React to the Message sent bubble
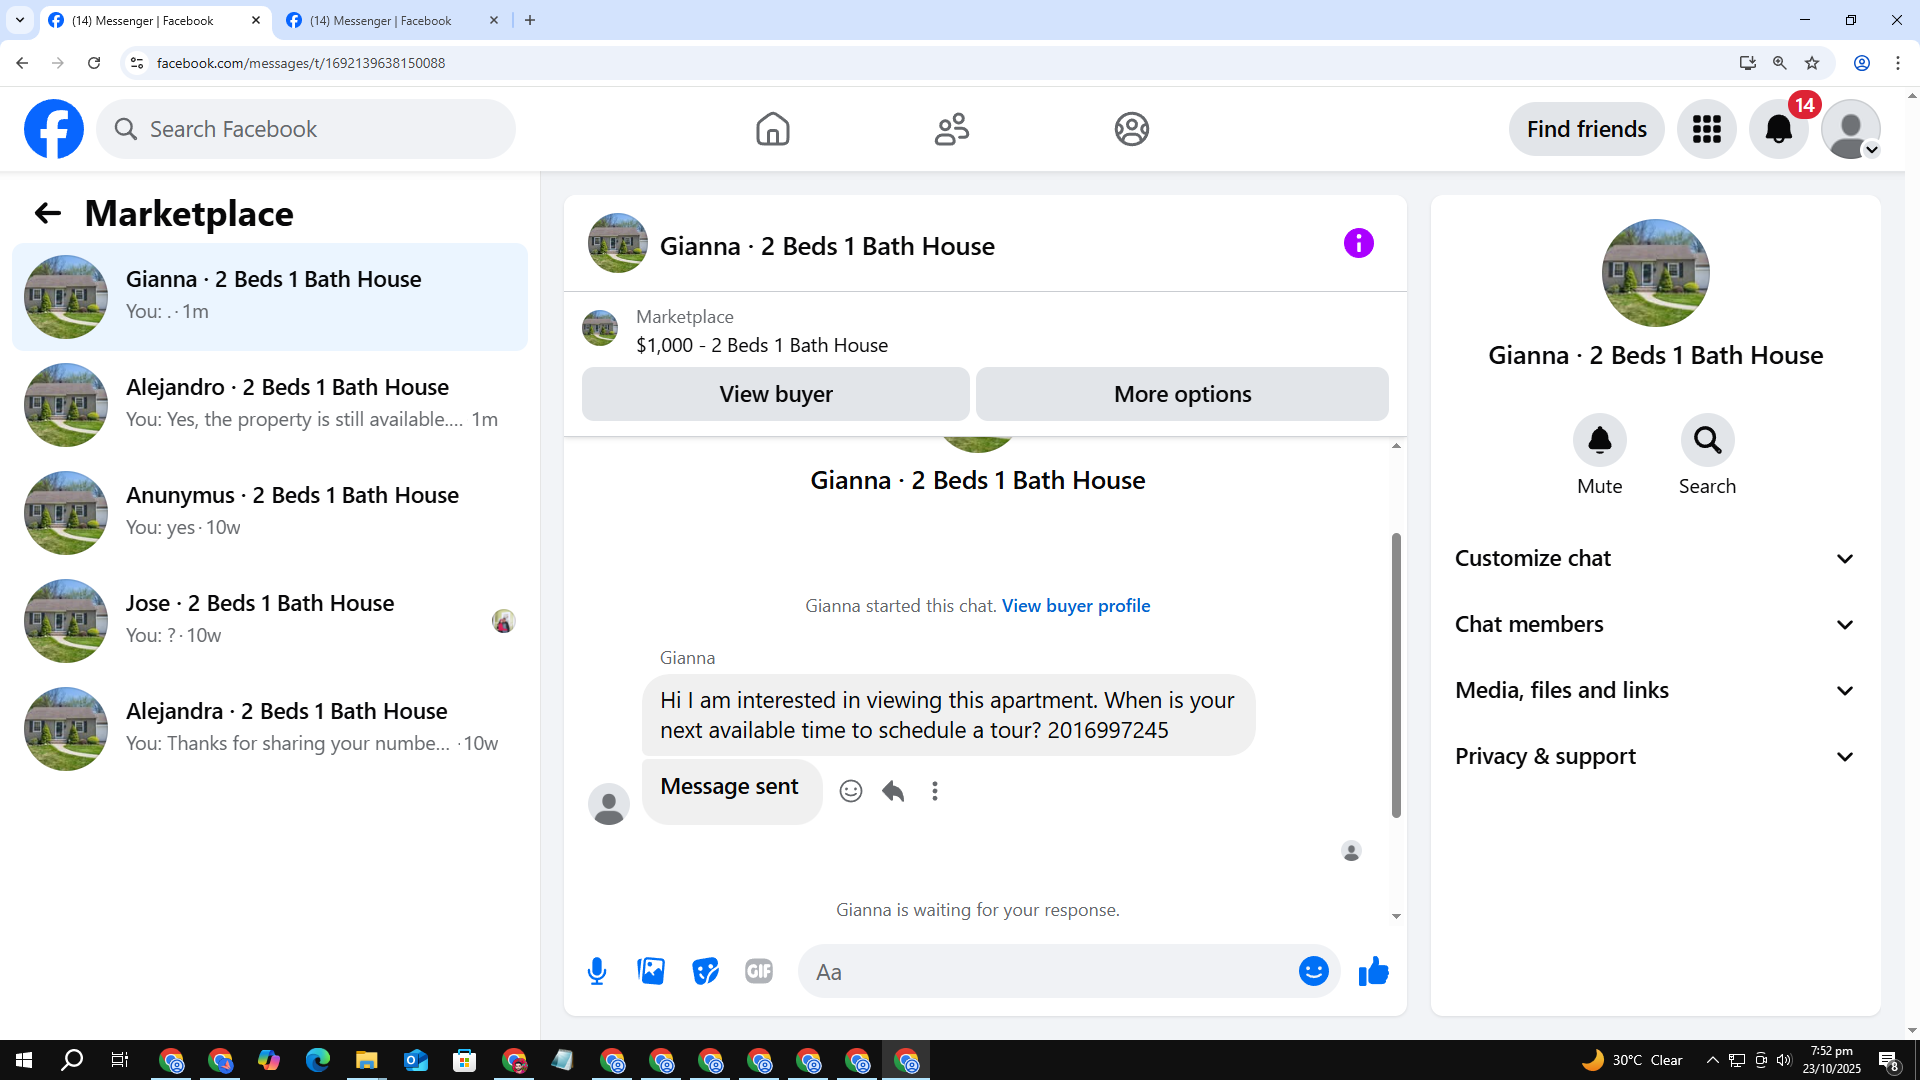 tap(851, 791)
